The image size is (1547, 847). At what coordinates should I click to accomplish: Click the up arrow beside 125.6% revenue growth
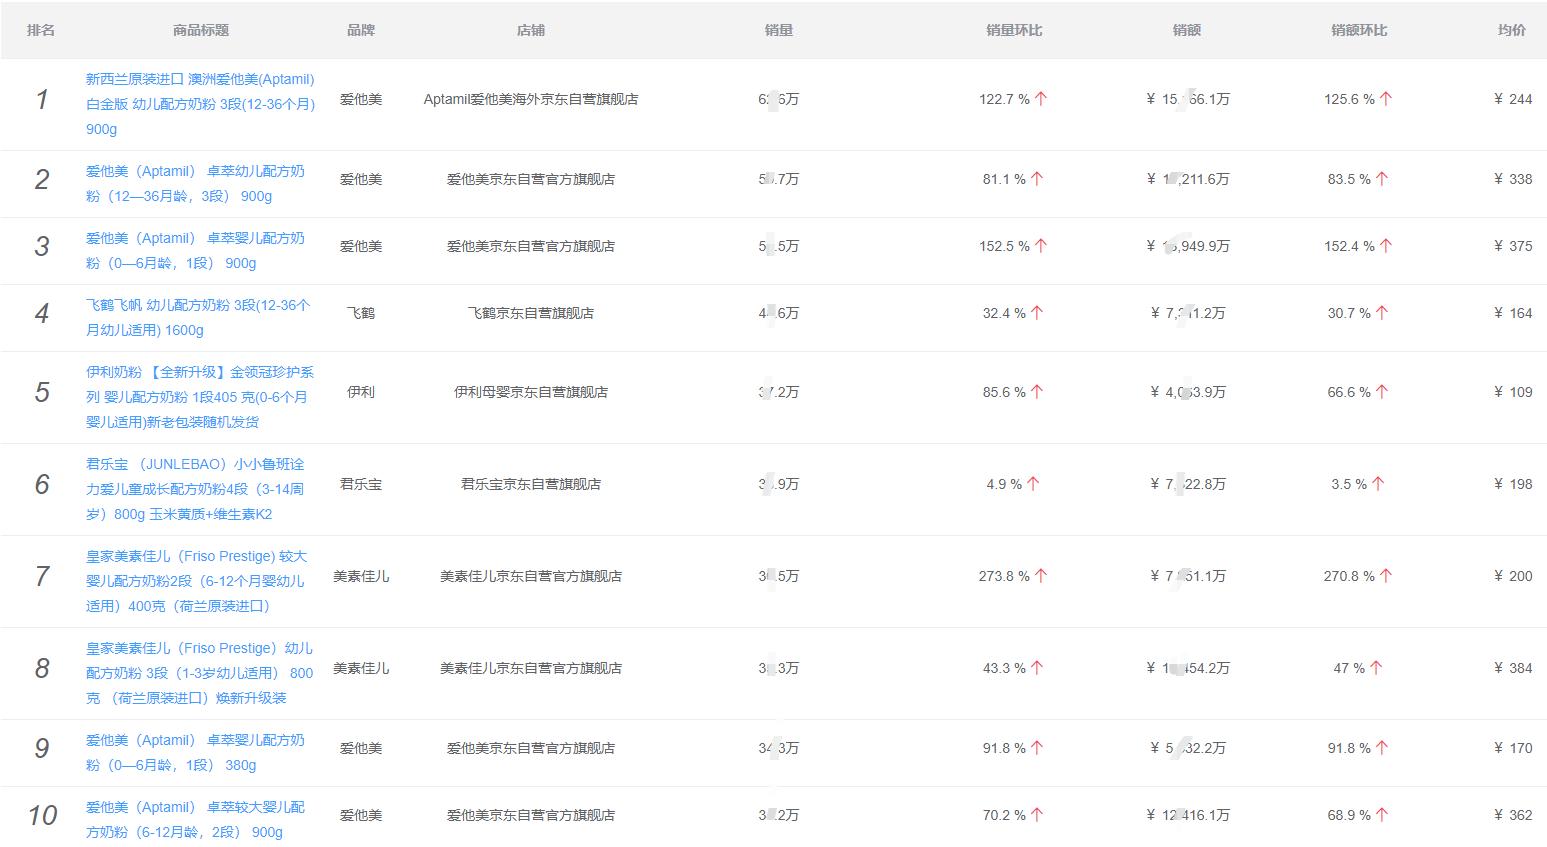[x=1385, y=98]
